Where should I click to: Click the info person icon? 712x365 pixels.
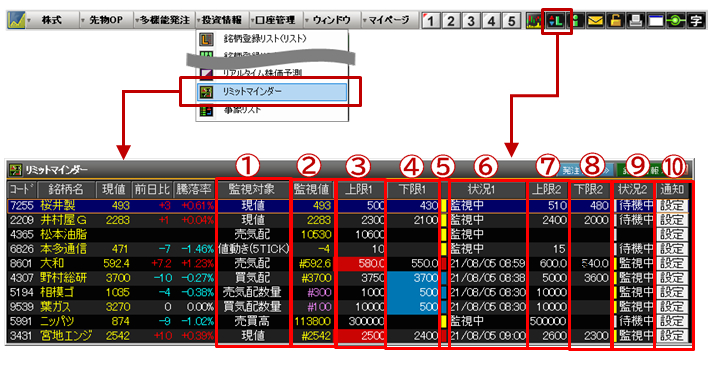[x=576, y=21]
